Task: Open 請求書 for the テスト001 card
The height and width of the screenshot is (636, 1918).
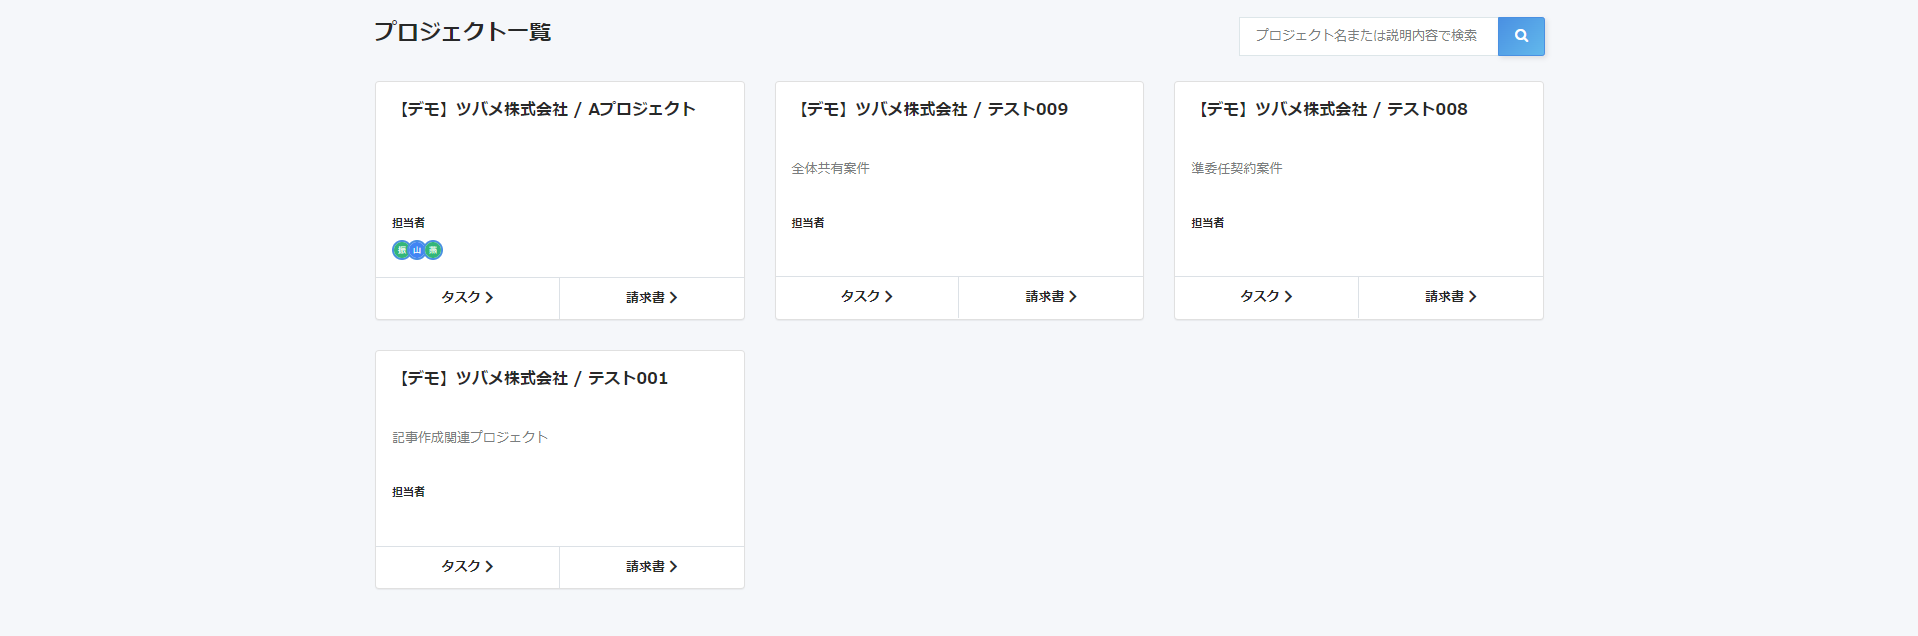Action: tap(652, 567)
